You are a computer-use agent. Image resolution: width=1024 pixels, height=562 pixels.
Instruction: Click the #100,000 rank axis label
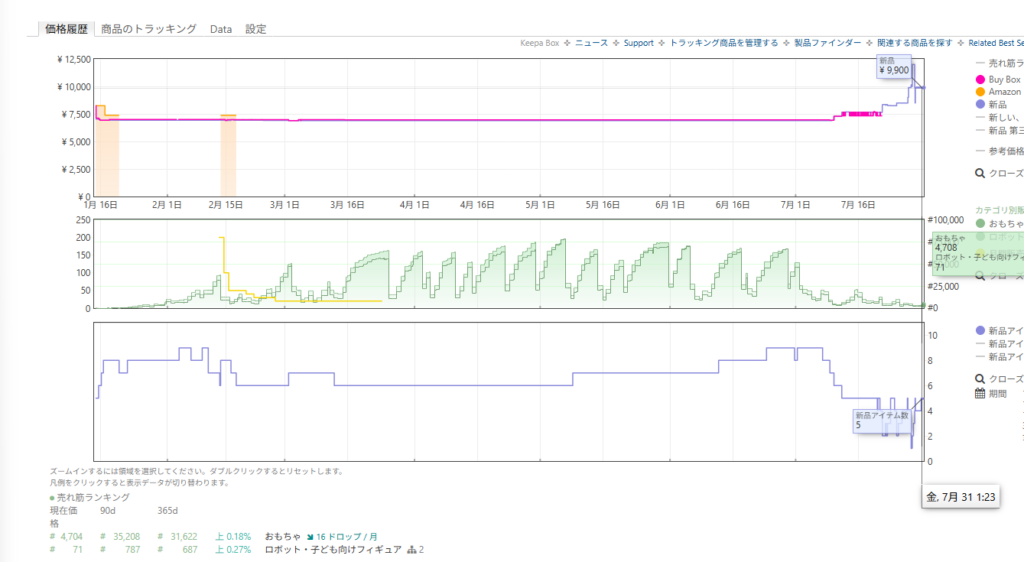tap(946, 220)
